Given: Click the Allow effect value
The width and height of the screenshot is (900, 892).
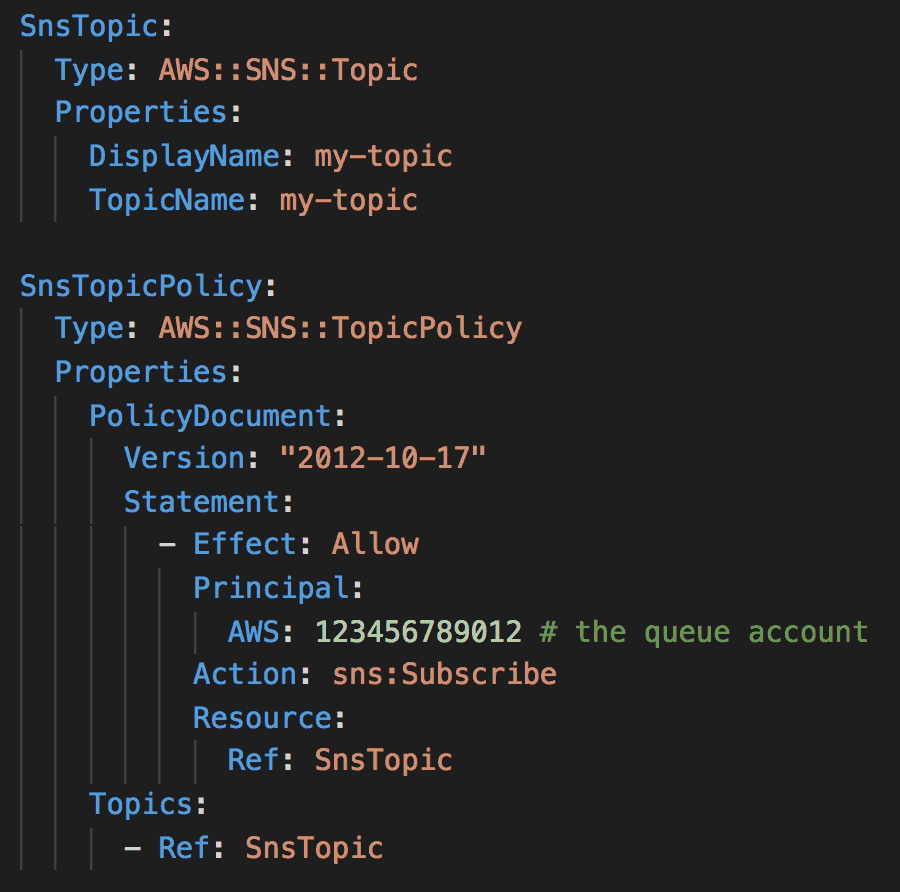Looking at the screenshot, I should point(375,544).
